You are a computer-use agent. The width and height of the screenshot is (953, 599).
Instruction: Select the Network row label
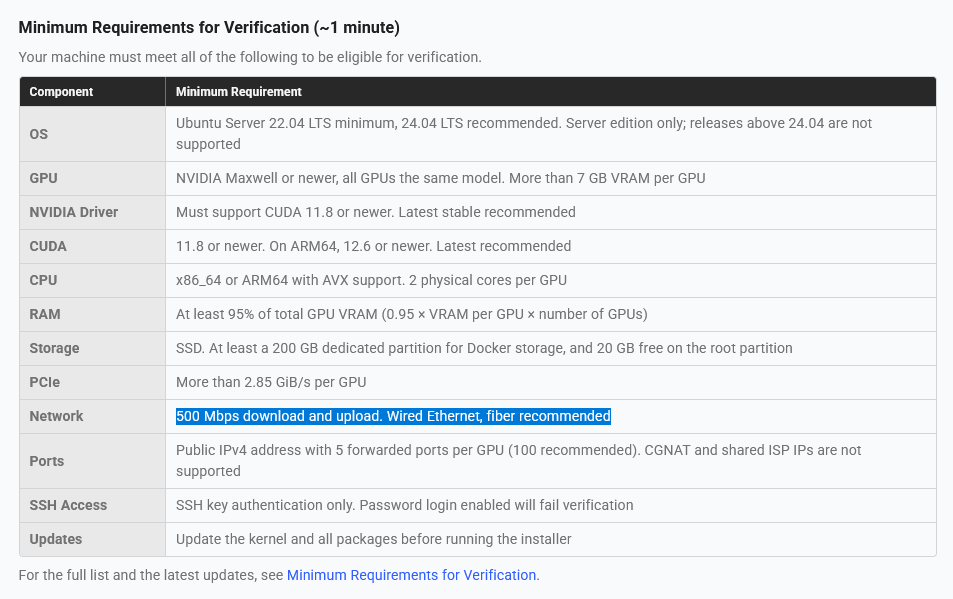(56, 417)
